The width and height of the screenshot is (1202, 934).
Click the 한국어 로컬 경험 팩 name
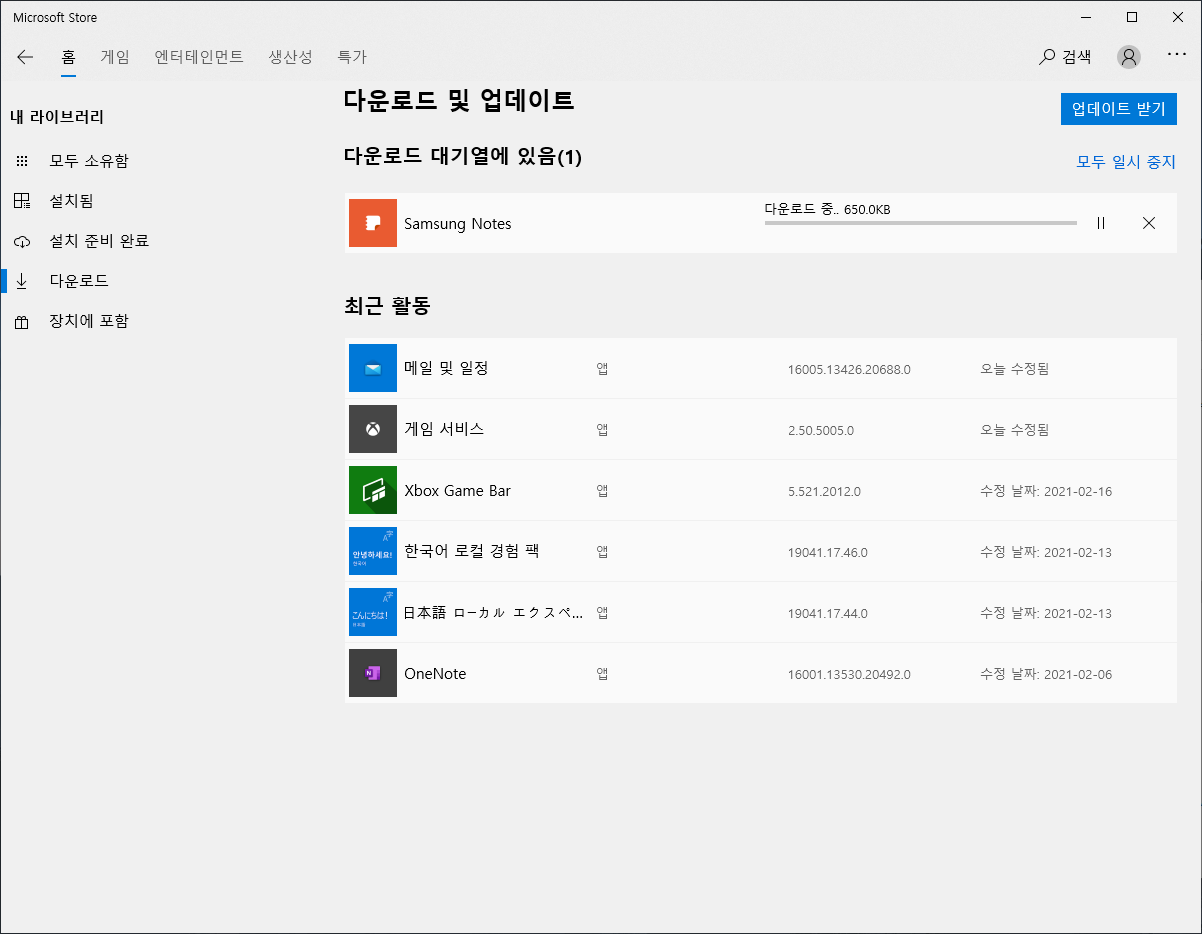[472, 551]
